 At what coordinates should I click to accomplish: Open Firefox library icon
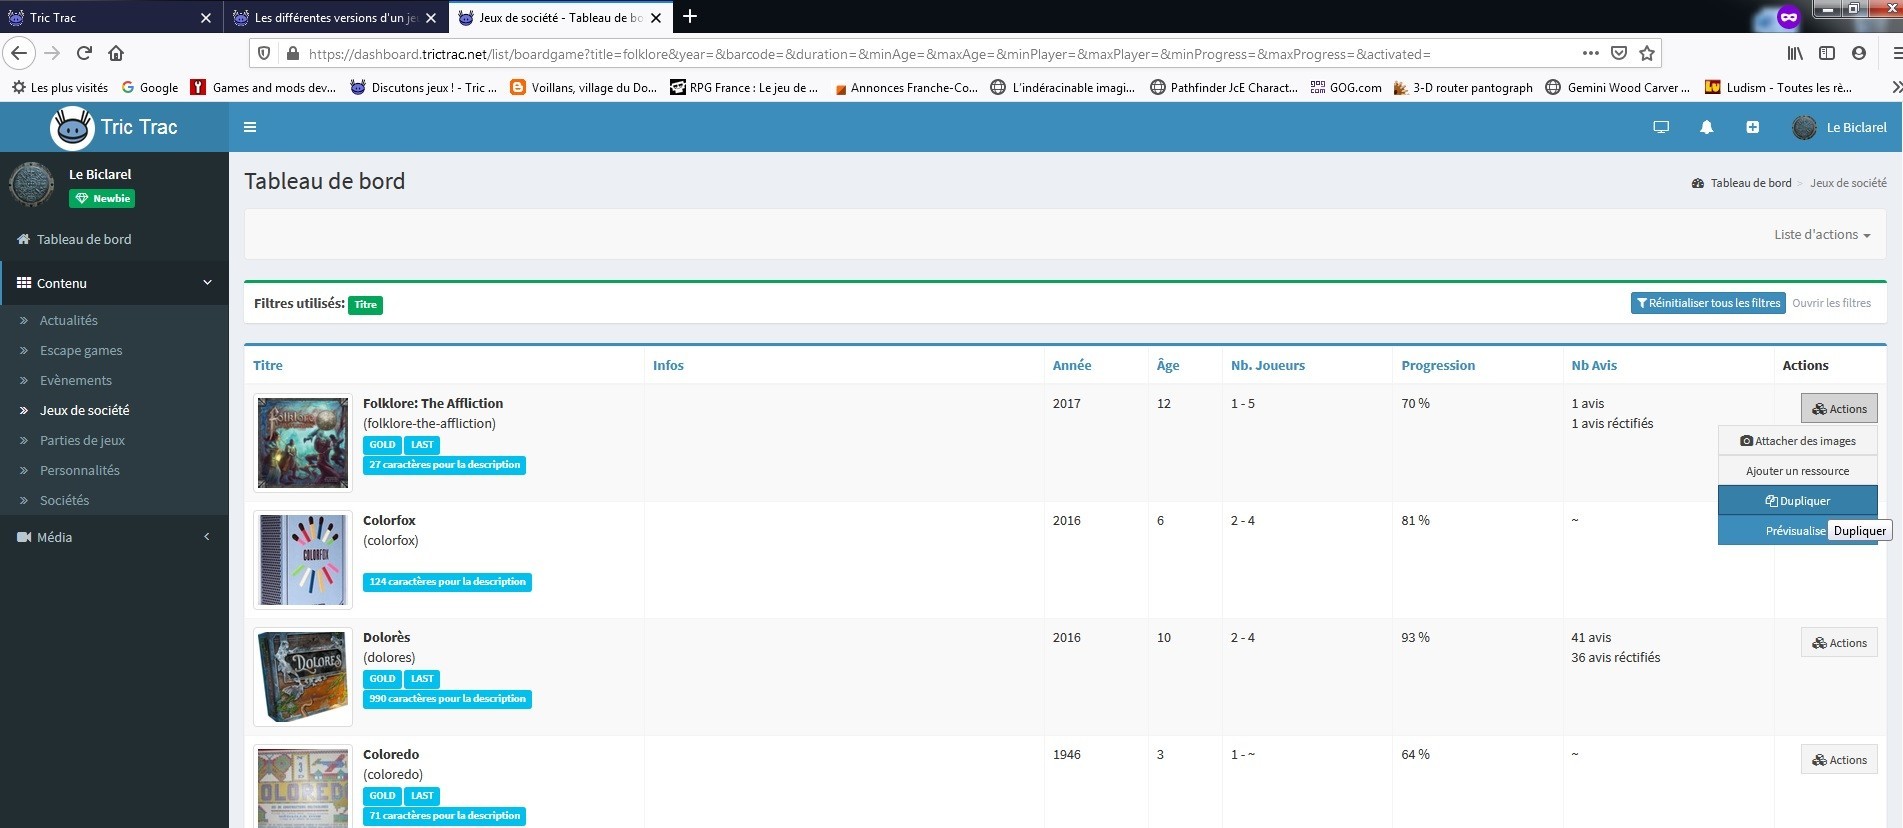[x=1796, y=53]
